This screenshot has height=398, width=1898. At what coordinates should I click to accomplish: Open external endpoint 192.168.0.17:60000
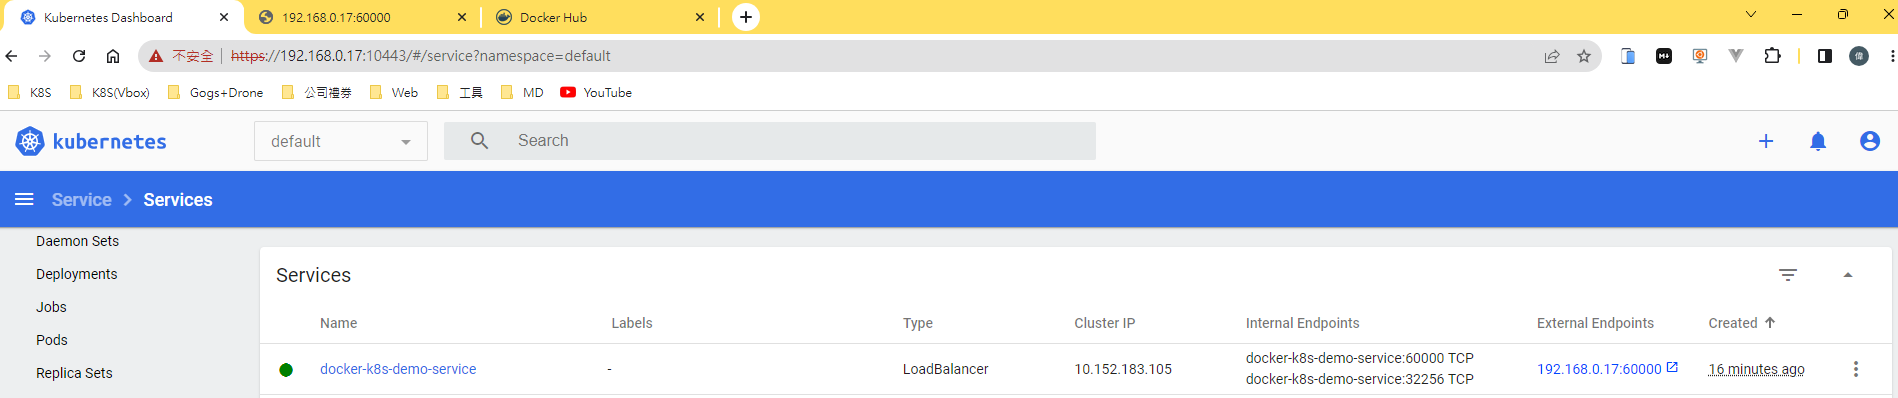point(1599,369)
